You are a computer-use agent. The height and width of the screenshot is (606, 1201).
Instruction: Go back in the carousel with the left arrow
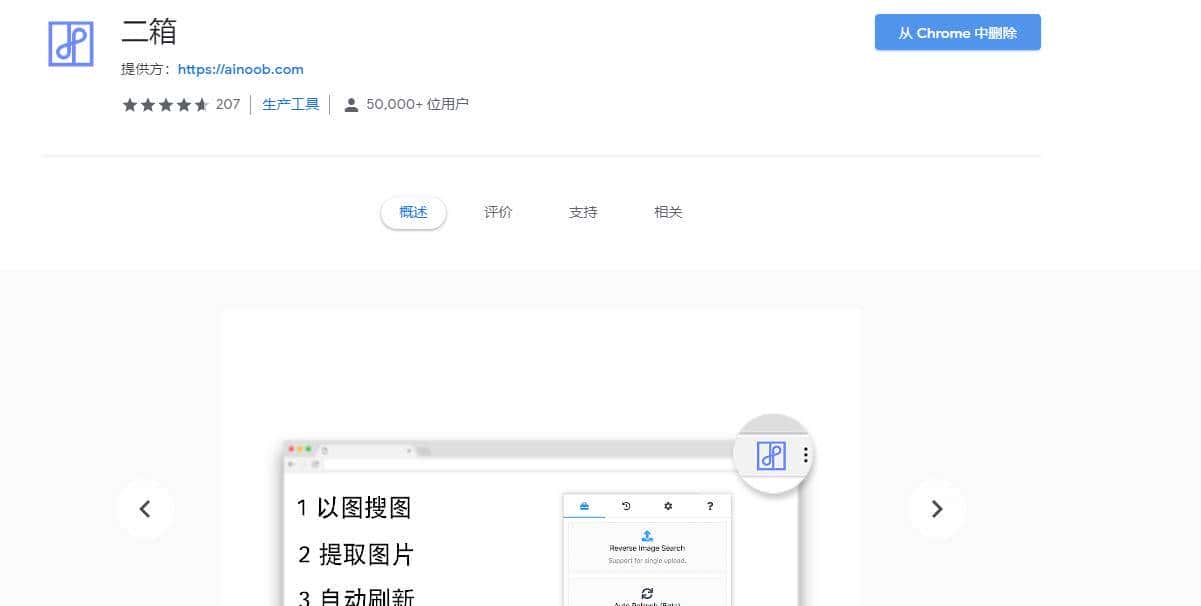click(145, 509)
